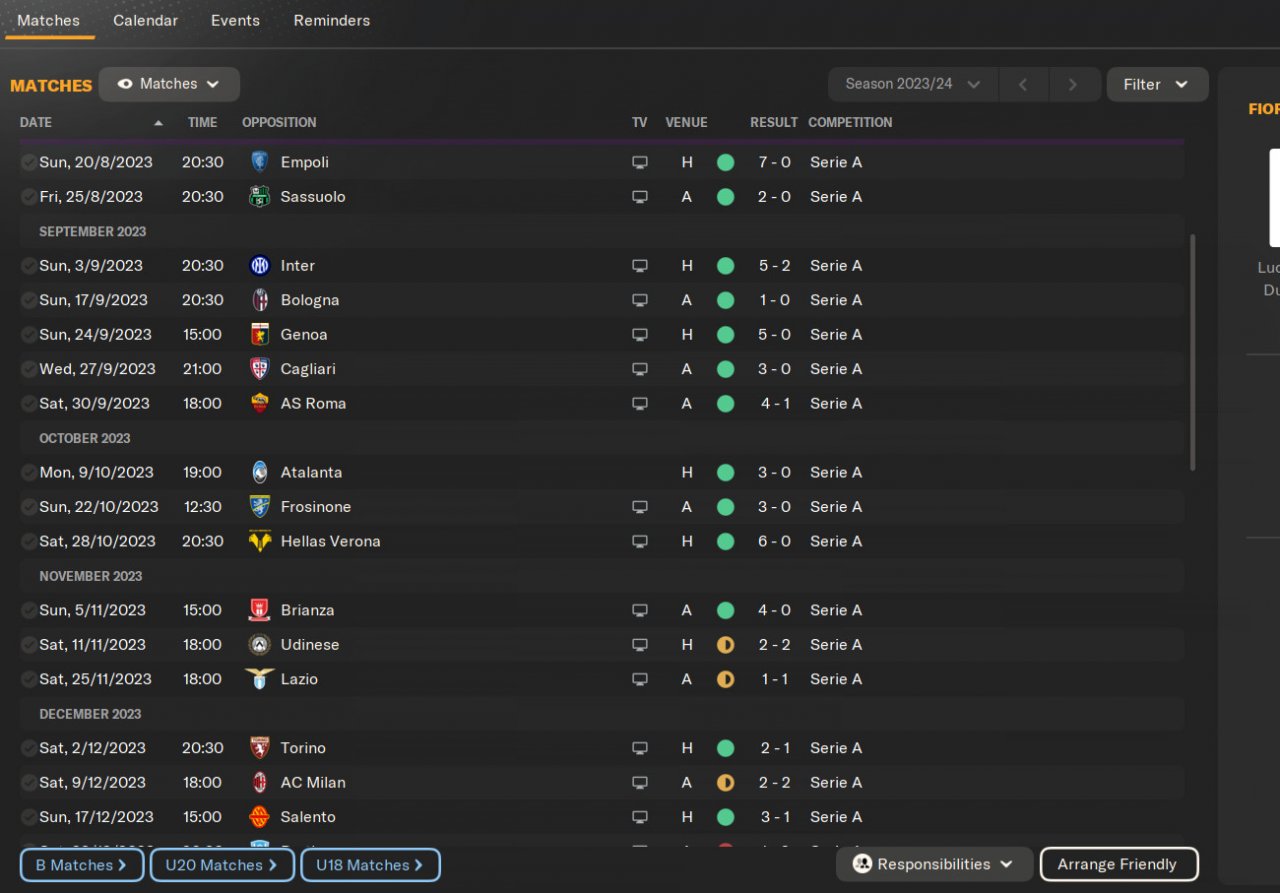
Task: Click the AS Roma crest icon
Action: tap(259, 404)
